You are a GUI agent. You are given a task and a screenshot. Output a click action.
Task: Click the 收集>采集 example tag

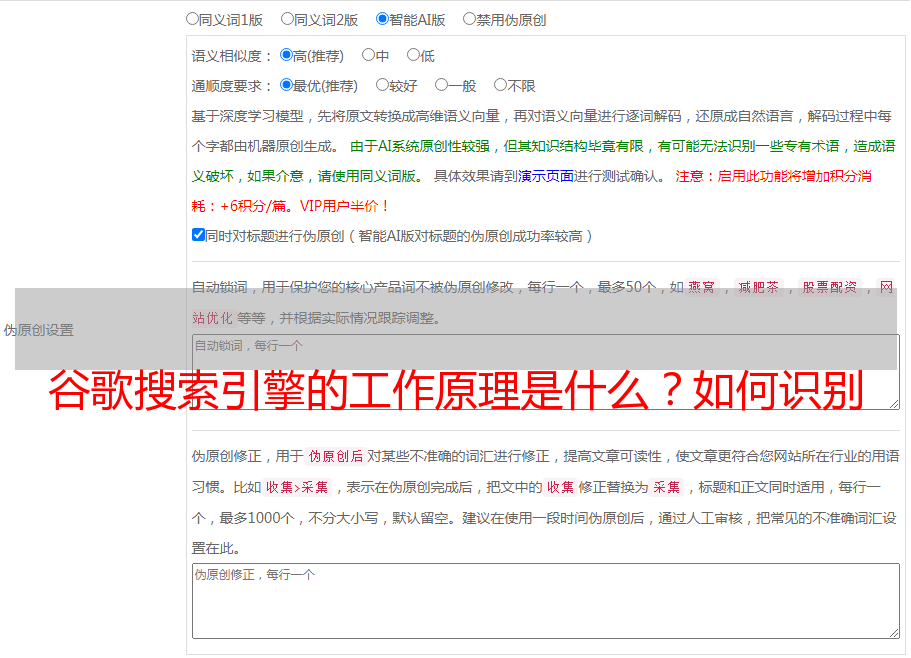pos(297,487)
